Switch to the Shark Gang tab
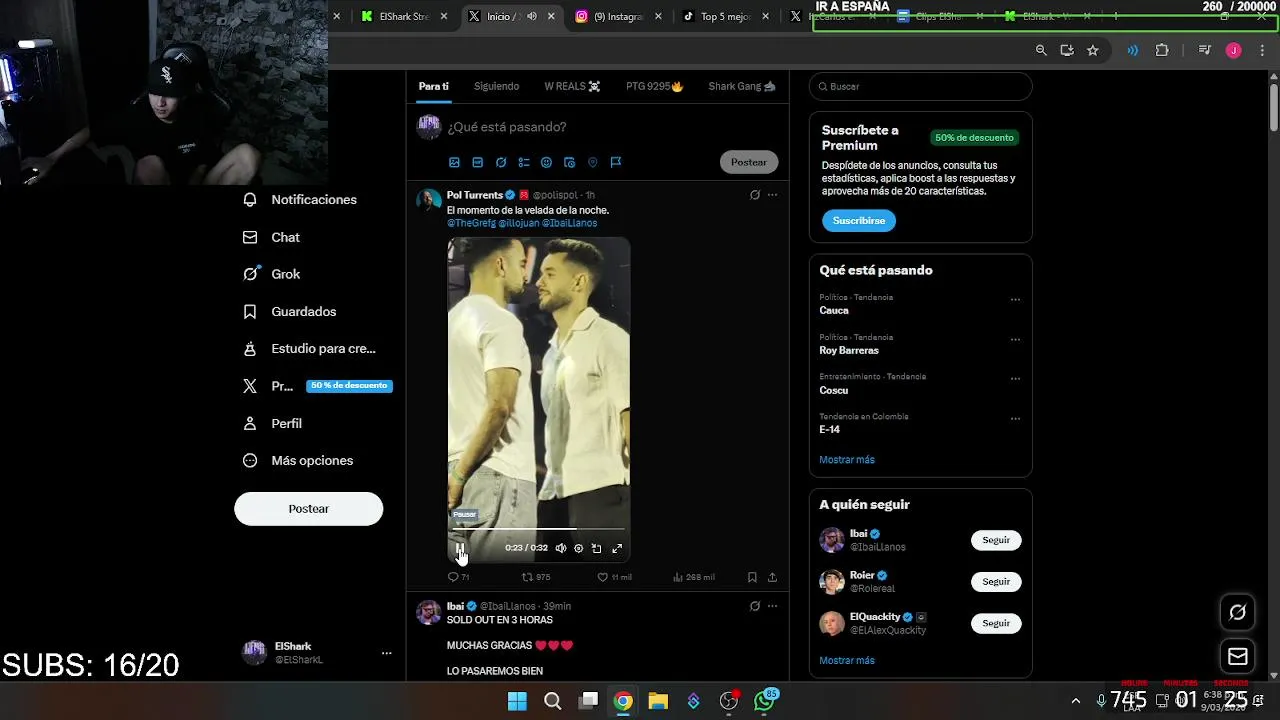 pyautogui.click(x=741, y=87)
